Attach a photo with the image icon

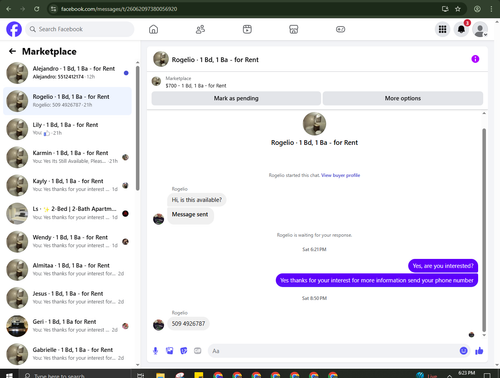click(169, 351)
